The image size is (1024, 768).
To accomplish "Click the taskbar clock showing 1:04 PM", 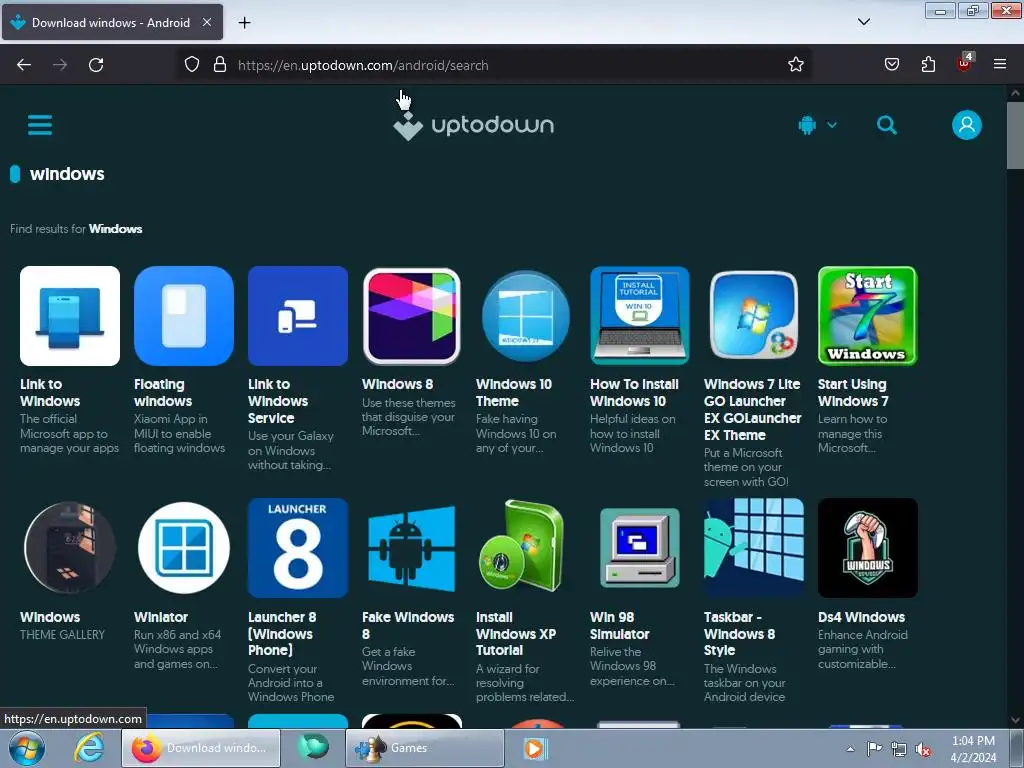I will point(973,749).
